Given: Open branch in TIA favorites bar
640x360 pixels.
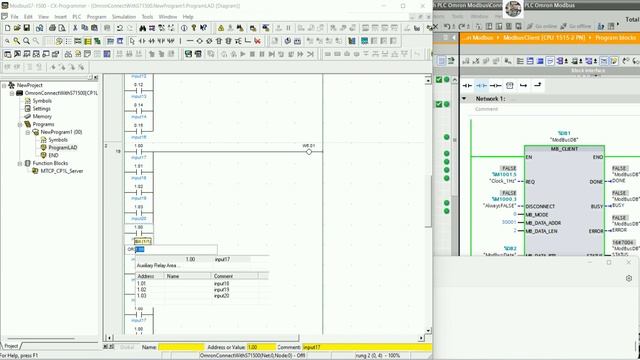Looking at the screenshot, I should click(x=524, y=85).
